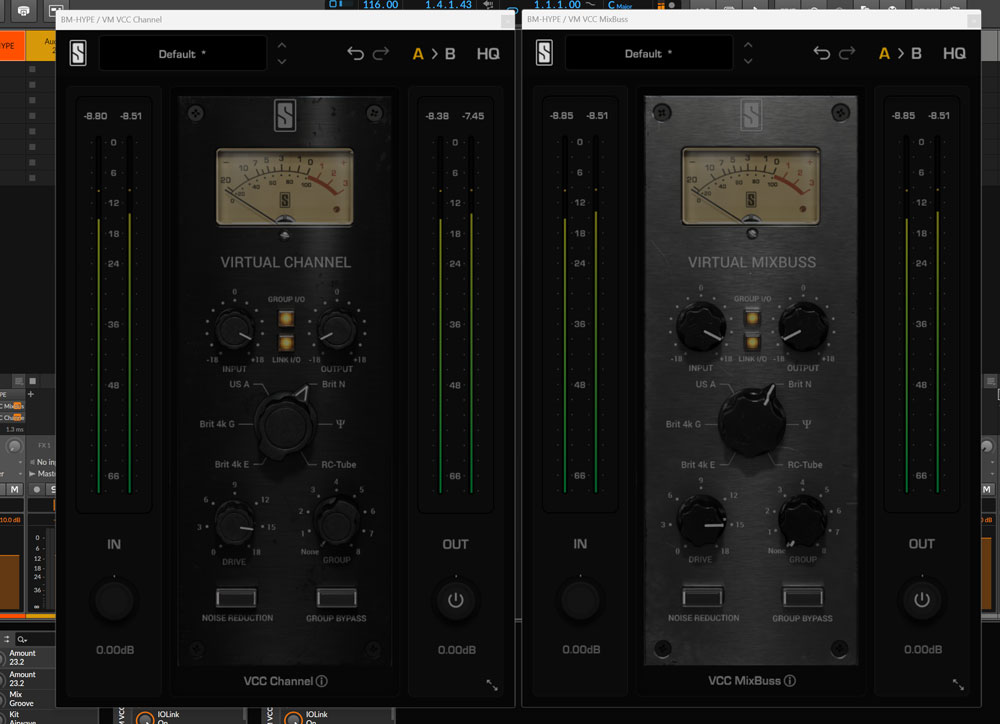Select Brit 4k G label on Virtual Channel
Screen dimensions: 1000x724
click(217, 424)
